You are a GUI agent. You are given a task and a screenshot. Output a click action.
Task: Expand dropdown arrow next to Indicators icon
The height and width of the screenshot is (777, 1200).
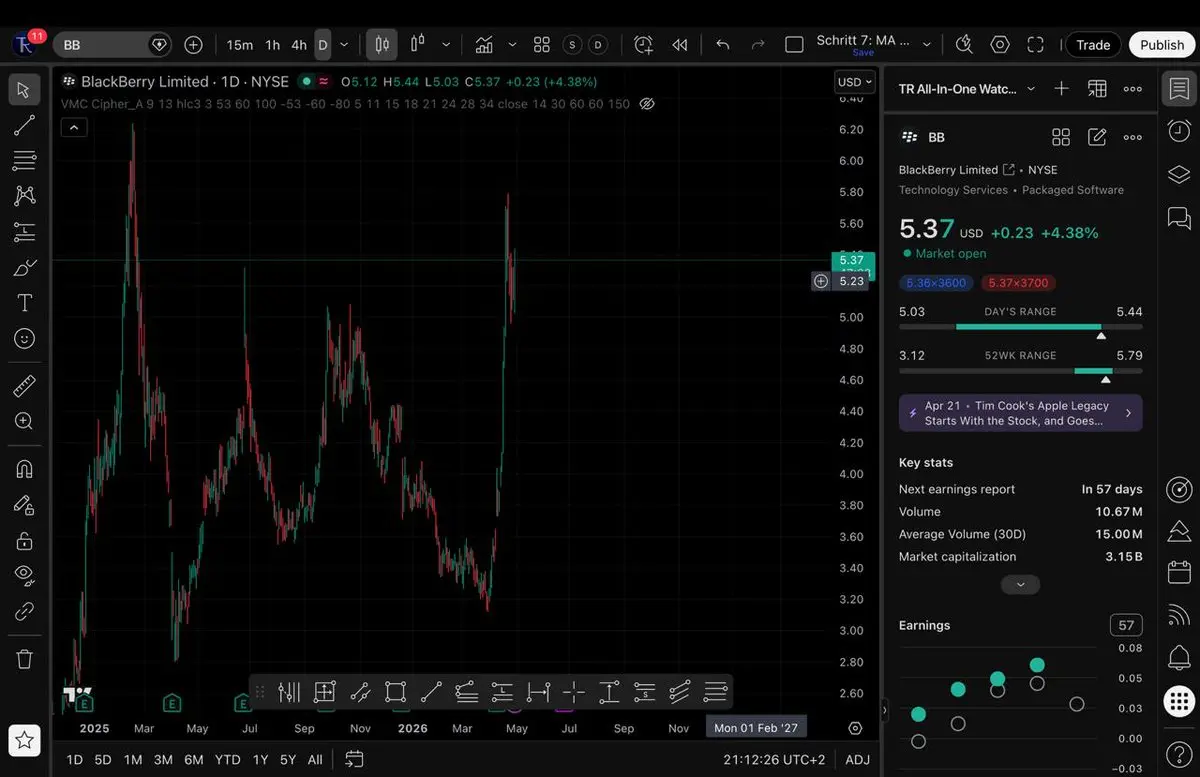[512, 45]
